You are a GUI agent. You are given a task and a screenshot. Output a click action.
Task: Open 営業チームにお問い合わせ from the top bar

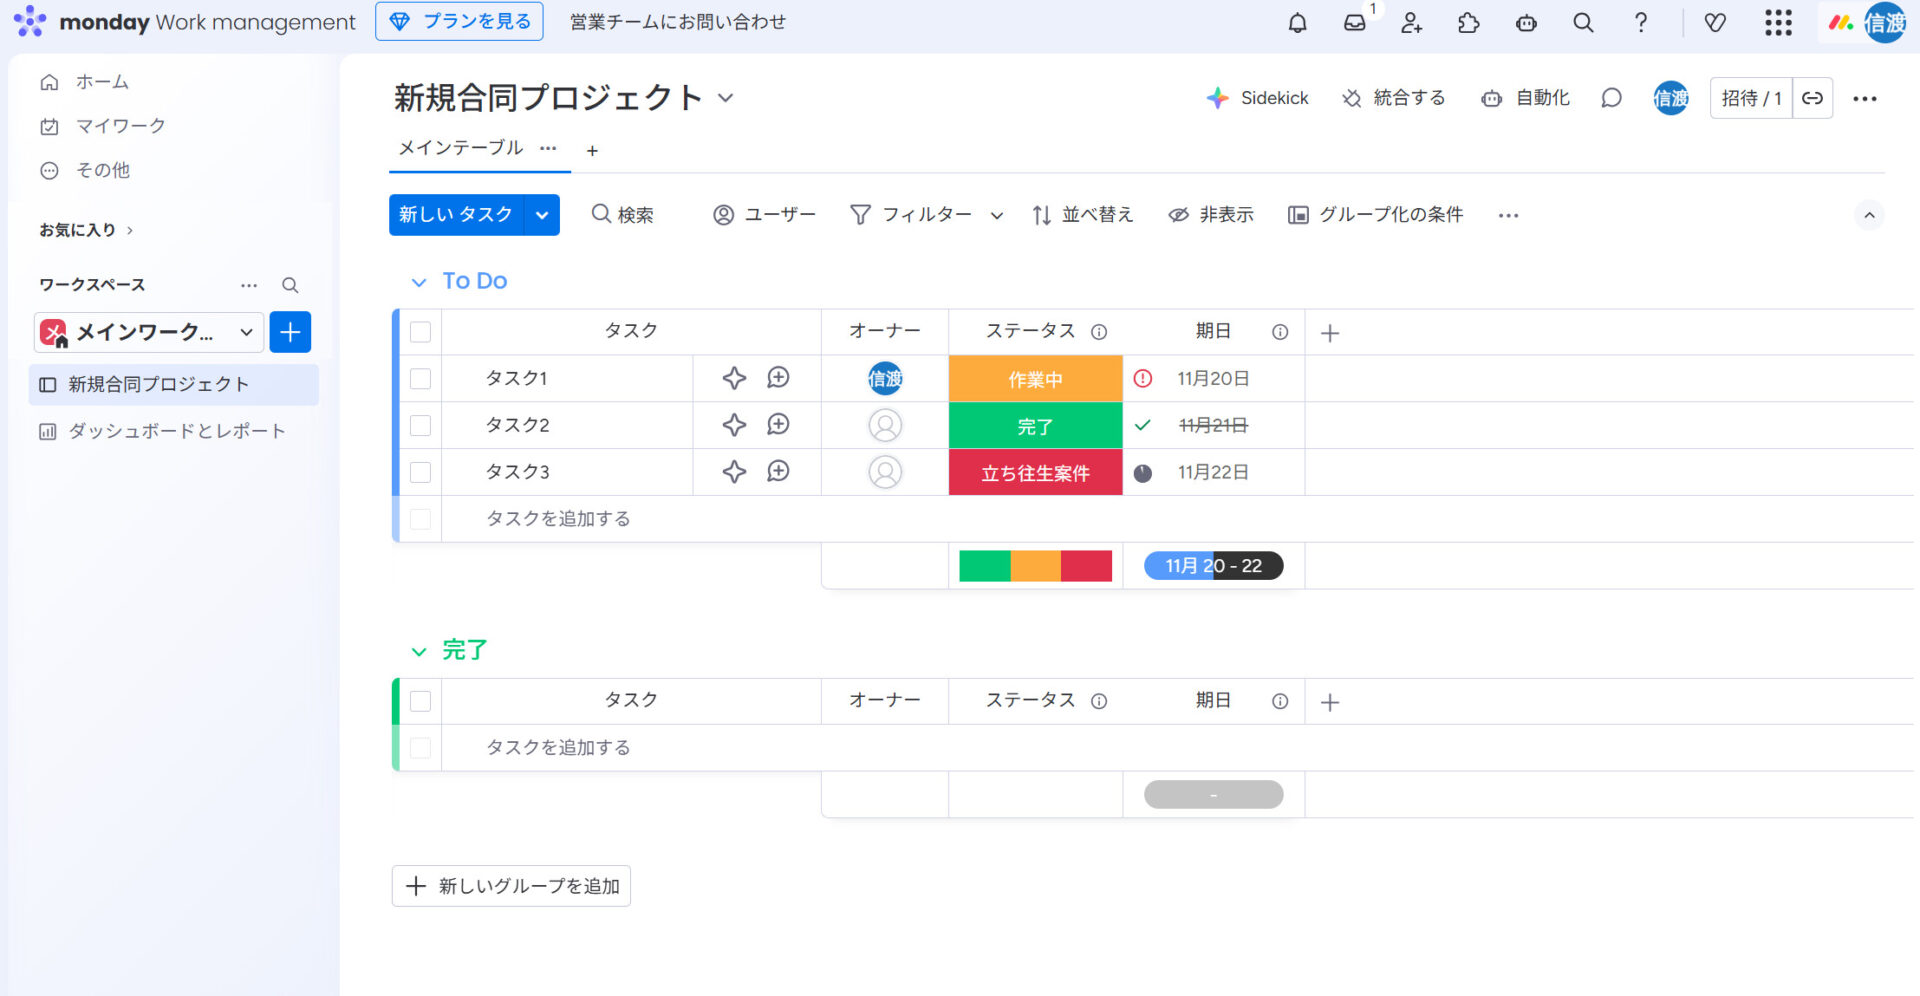point(677,22)
